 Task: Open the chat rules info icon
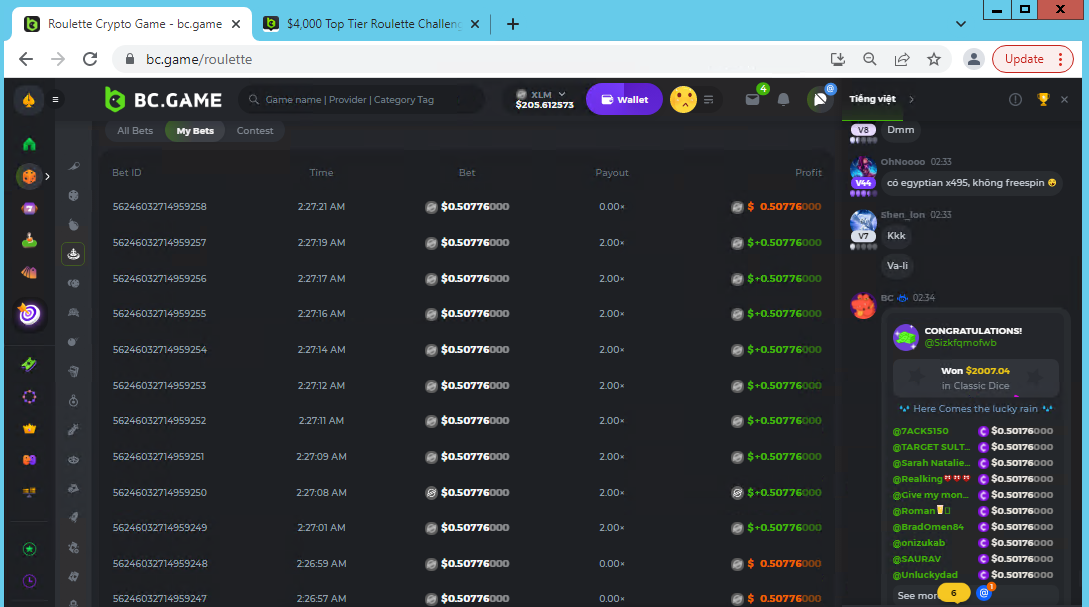click(x=1015, y=99)
